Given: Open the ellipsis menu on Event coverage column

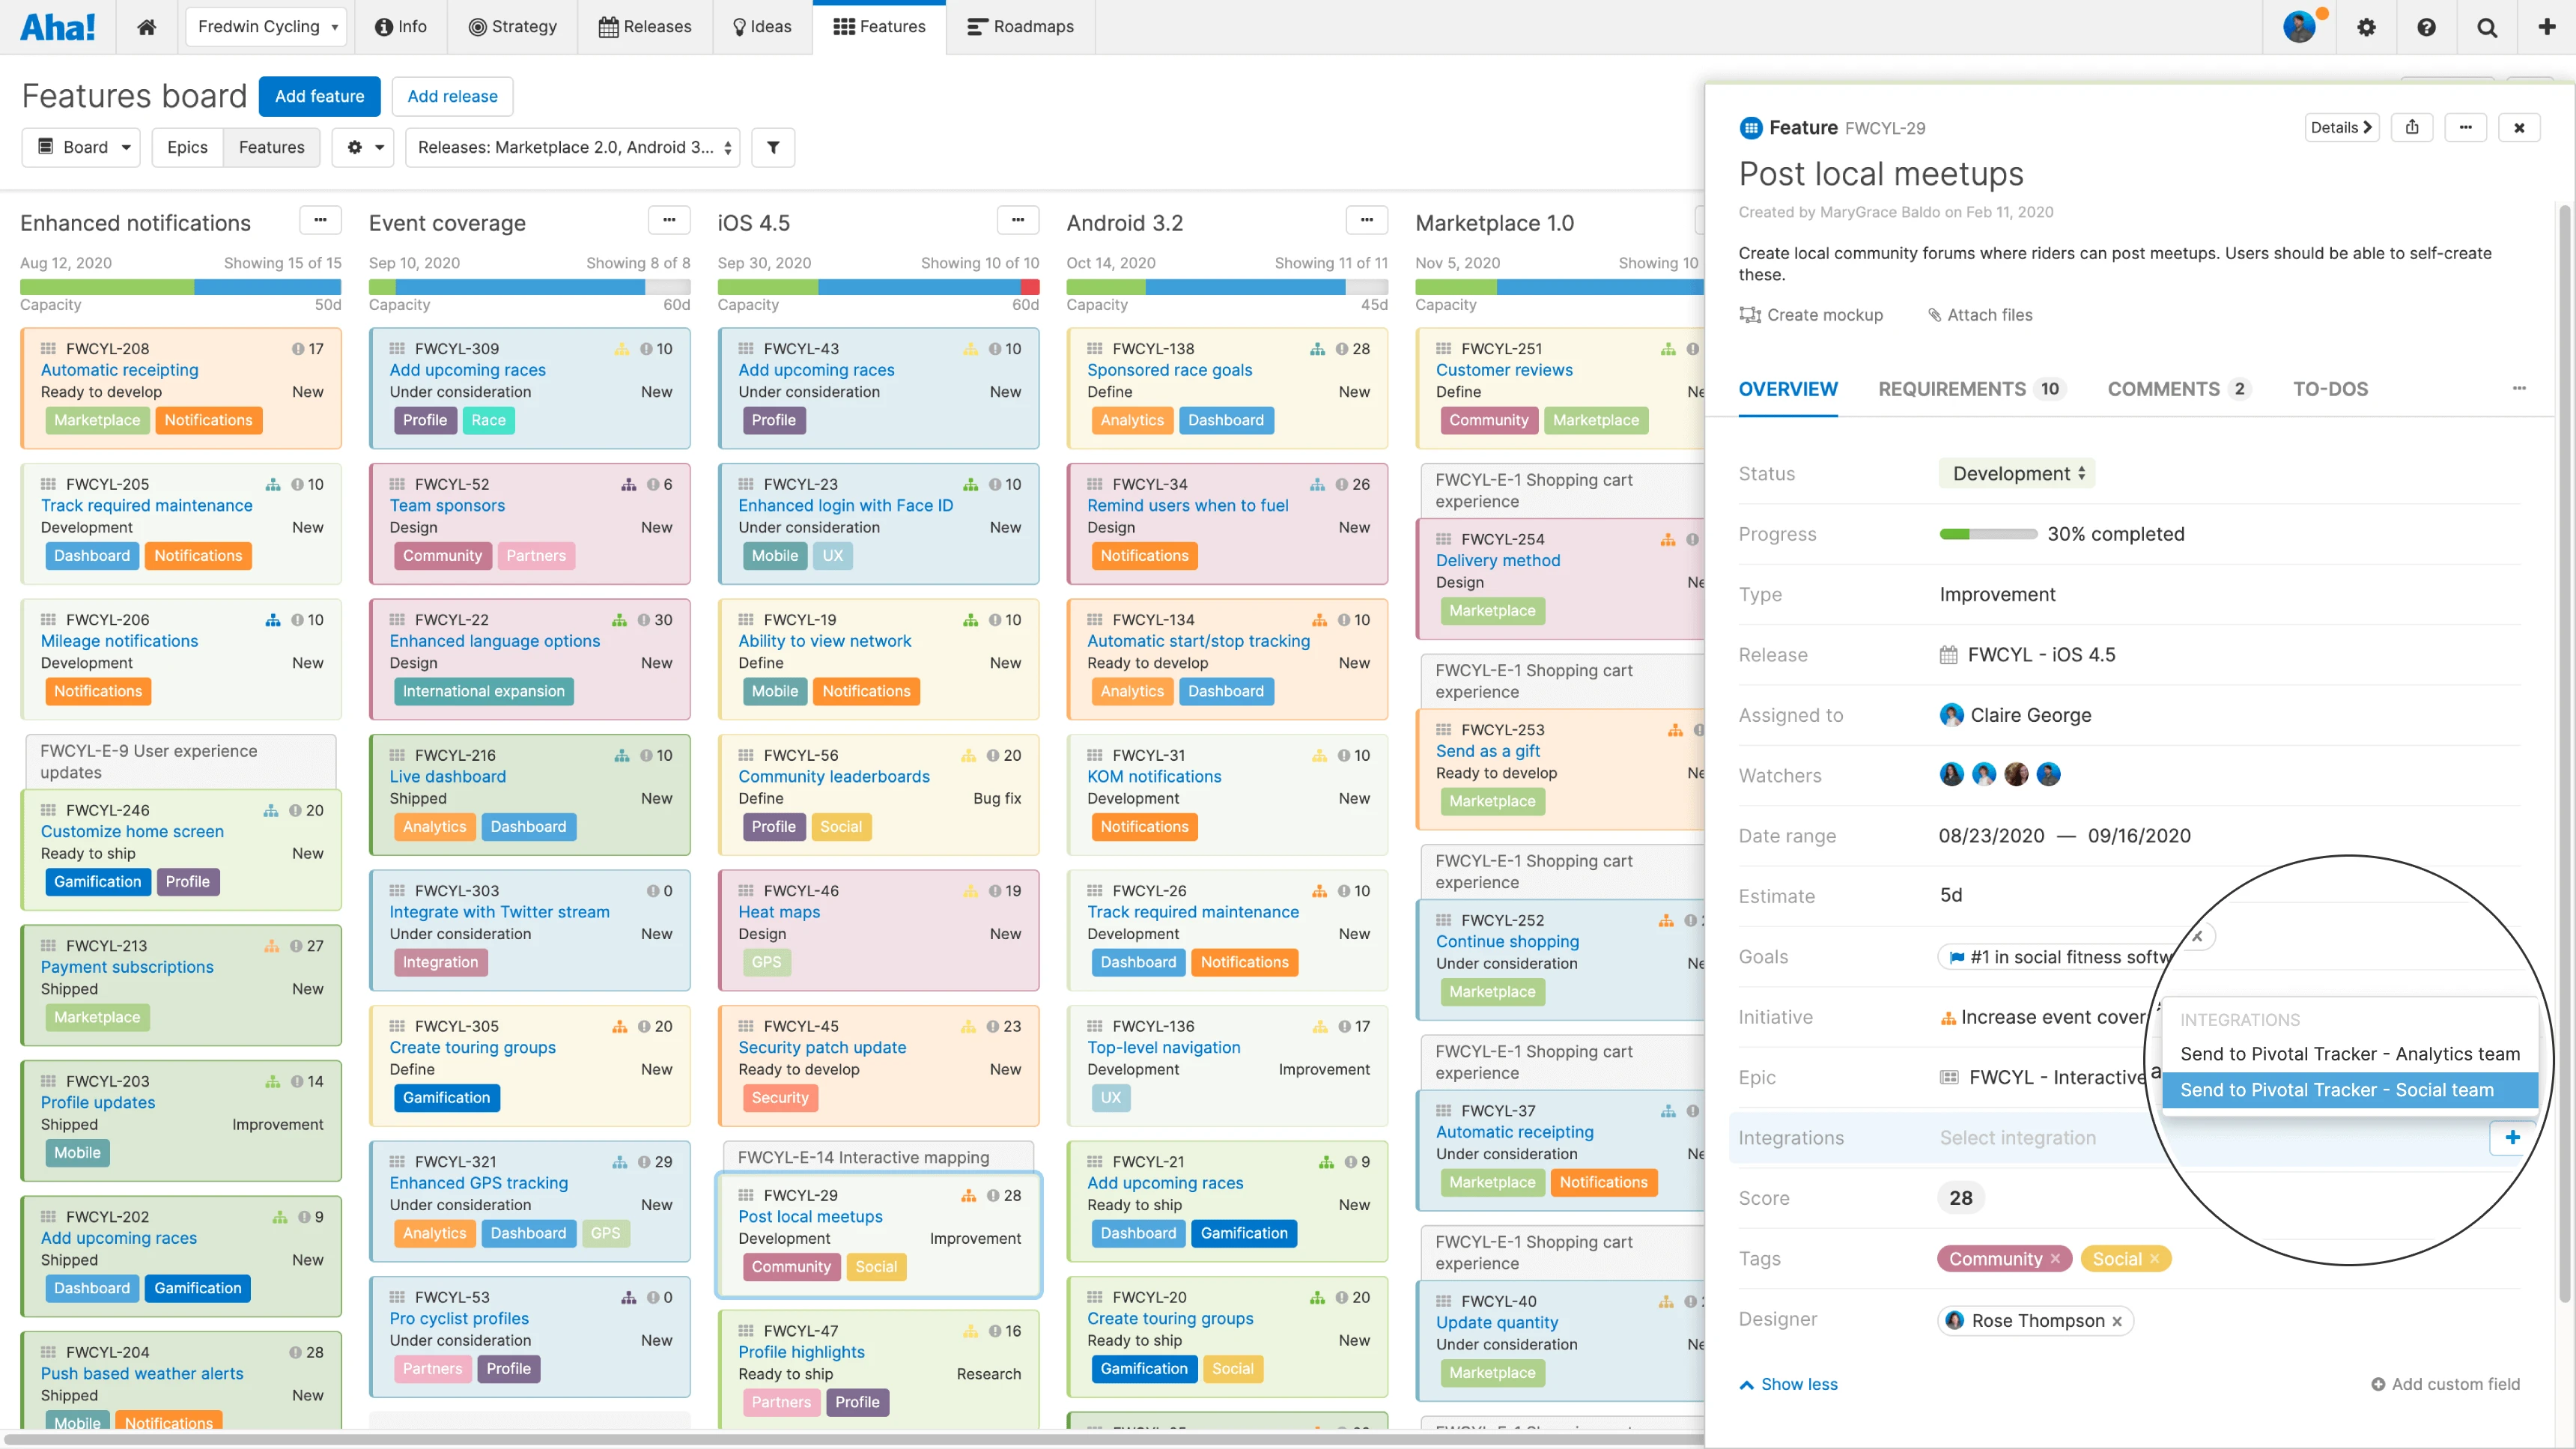Looking at the screenshot, I should point(669,220).
